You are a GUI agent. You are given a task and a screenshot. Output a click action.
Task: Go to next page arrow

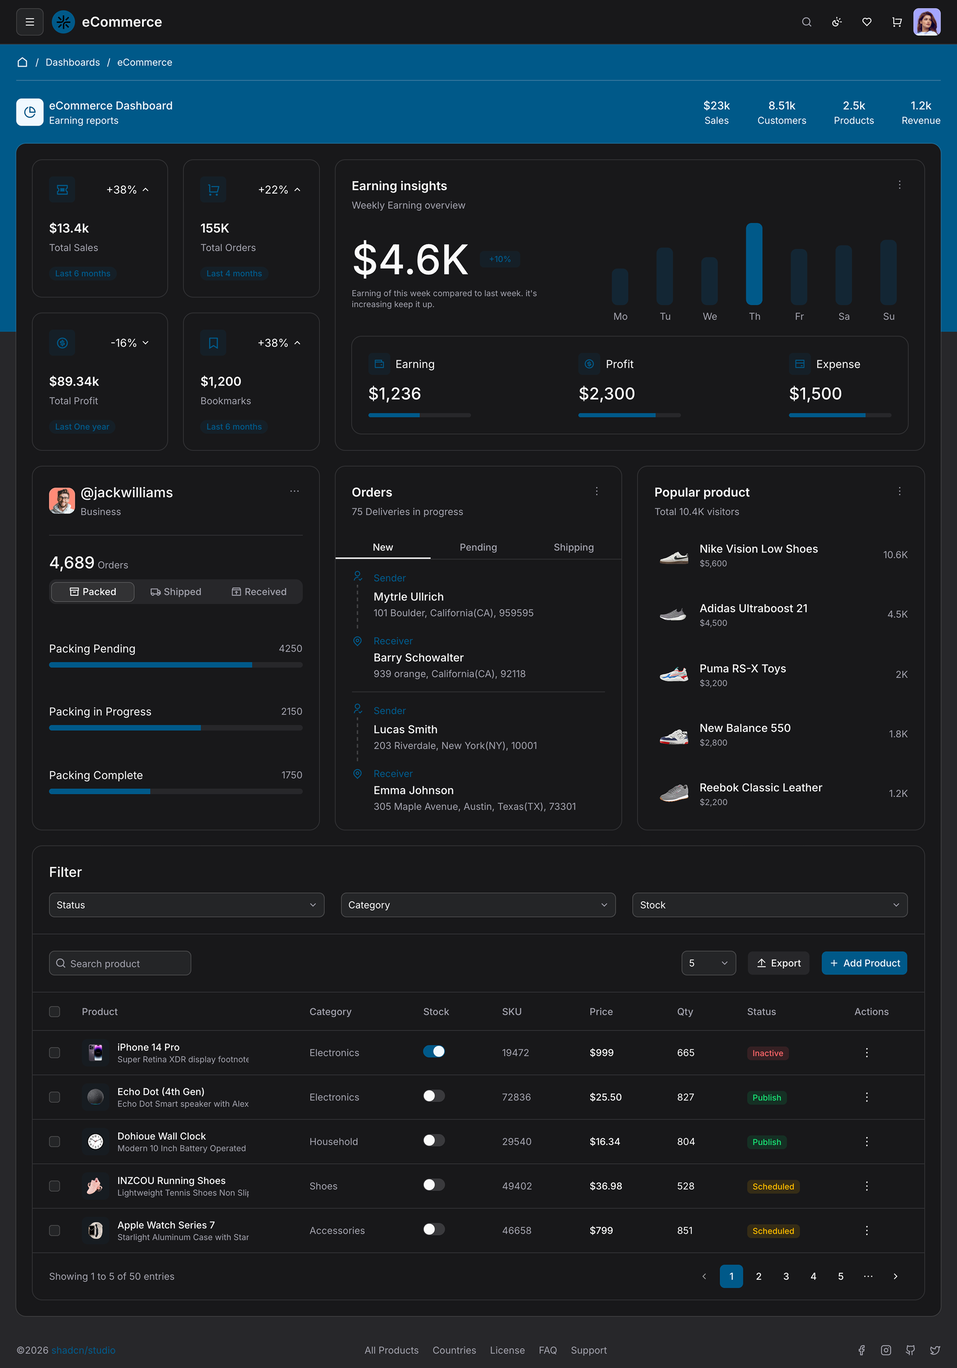point(896,1276)
